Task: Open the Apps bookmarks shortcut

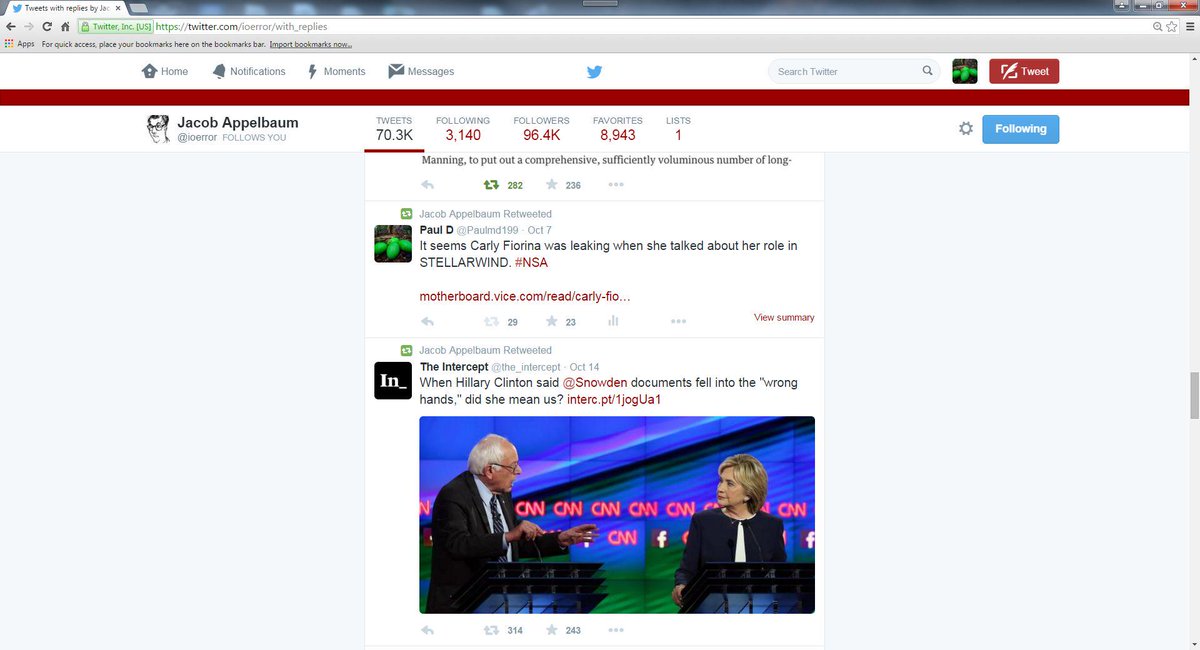Action: (20, 44)
